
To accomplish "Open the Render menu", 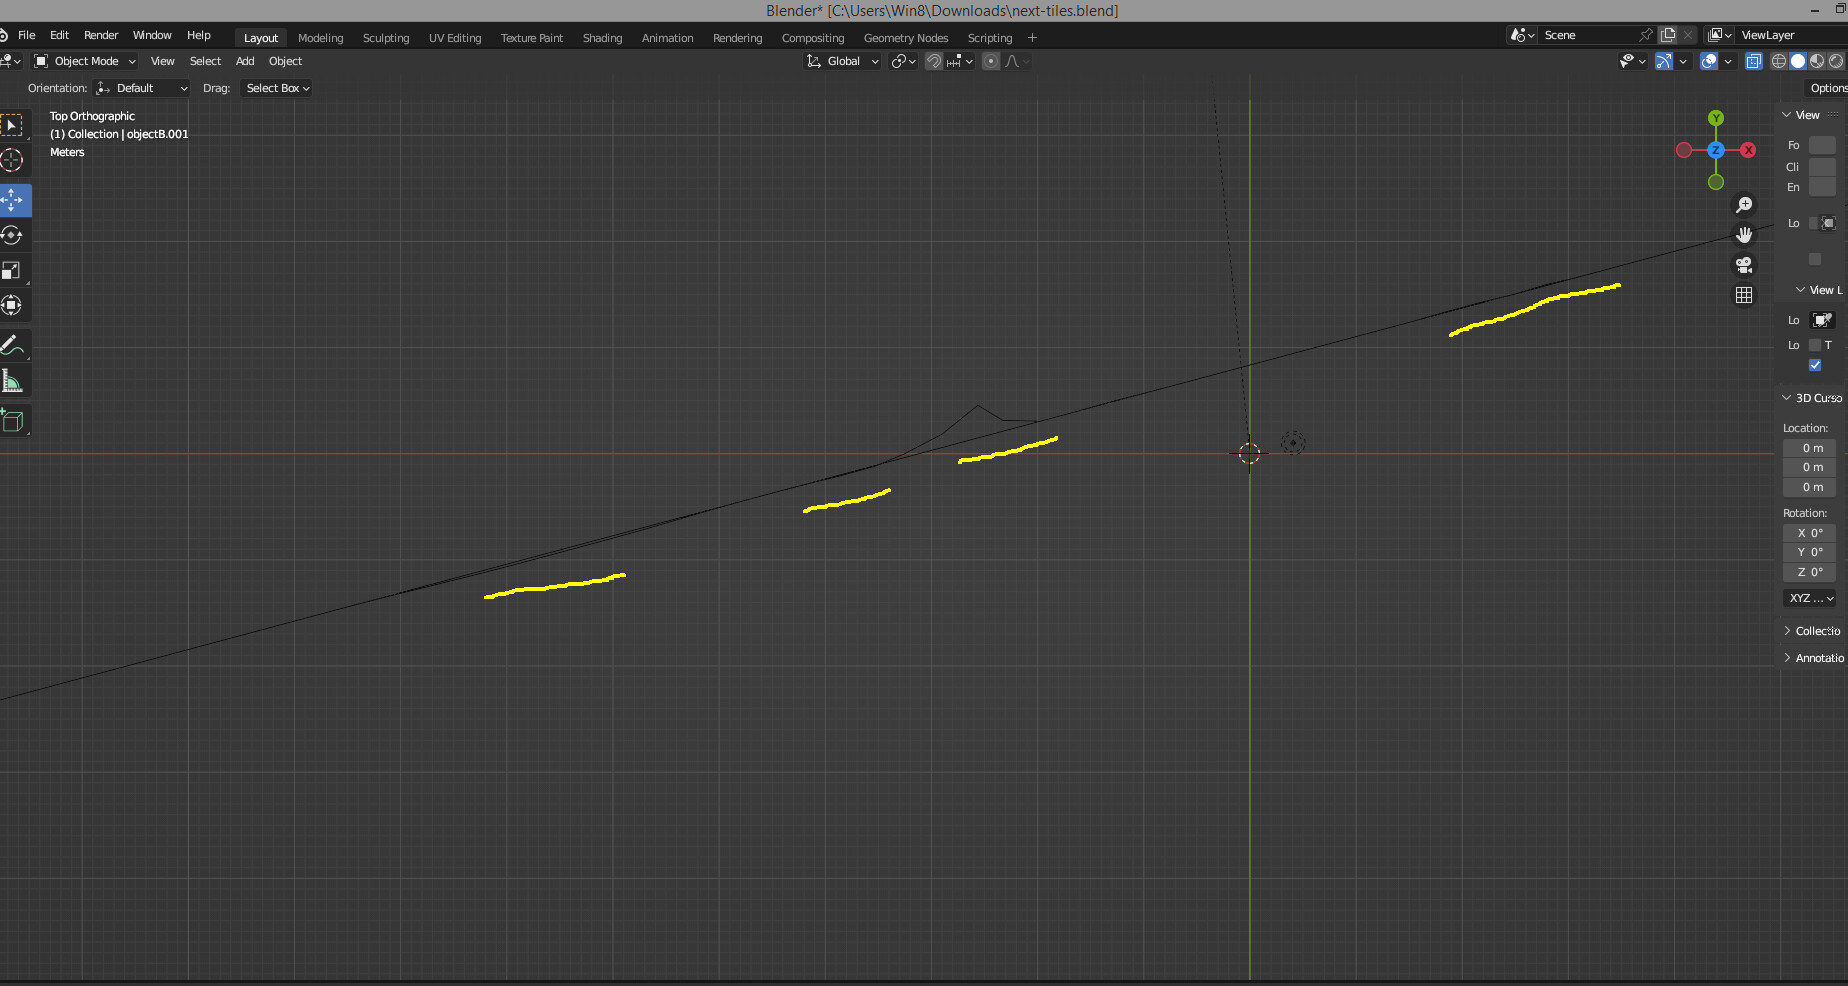I will [101, 35].
